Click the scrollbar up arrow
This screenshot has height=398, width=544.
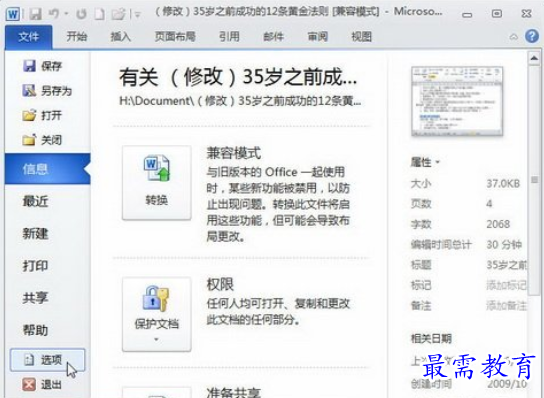[x=534, y=58]
